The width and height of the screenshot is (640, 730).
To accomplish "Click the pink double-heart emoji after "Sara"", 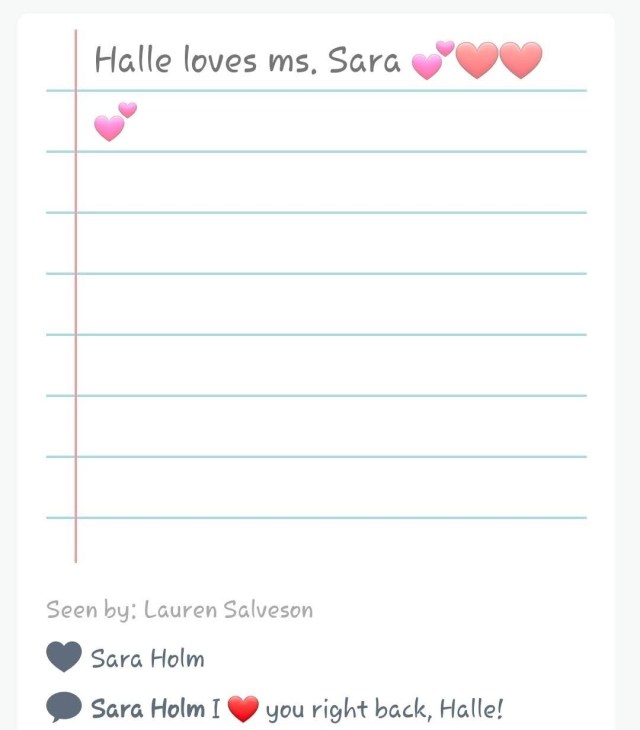I will [432, 61].
